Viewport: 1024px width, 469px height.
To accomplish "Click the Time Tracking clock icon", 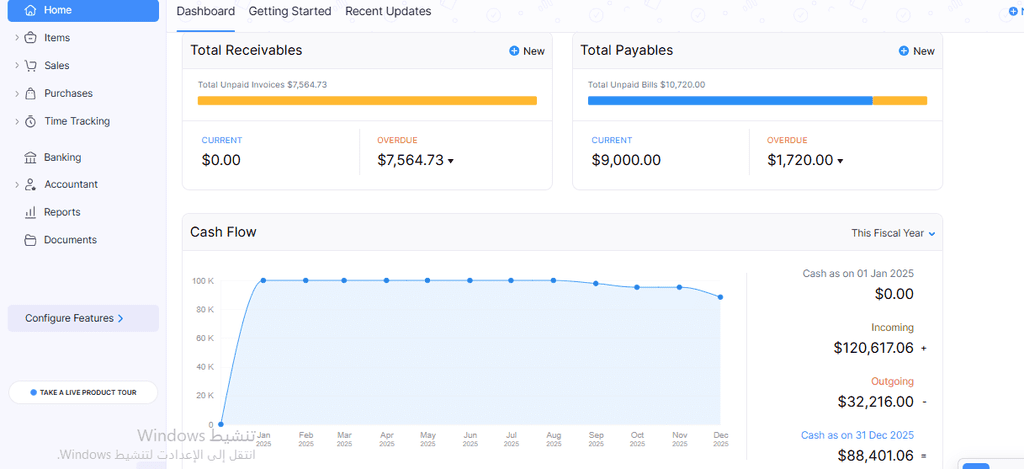I will [30, 122].
